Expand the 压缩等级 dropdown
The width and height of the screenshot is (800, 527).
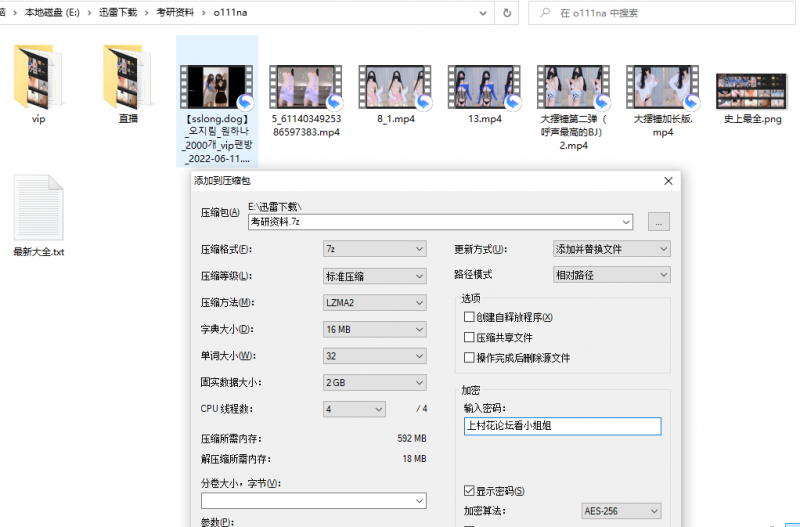tap(375, 276)
